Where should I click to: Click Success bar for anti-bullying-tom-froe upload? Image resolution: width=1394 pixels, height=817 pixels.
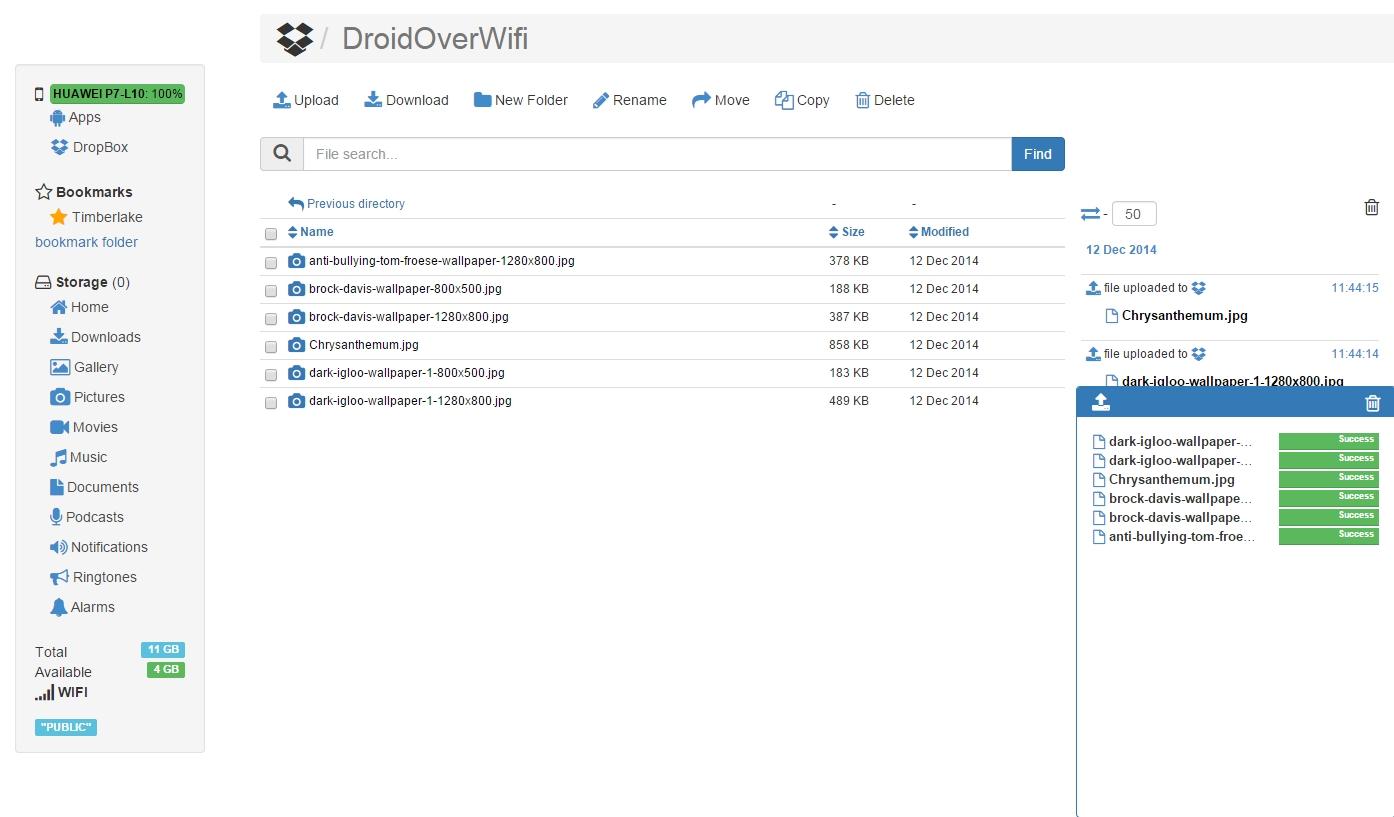click(1329, 535)
